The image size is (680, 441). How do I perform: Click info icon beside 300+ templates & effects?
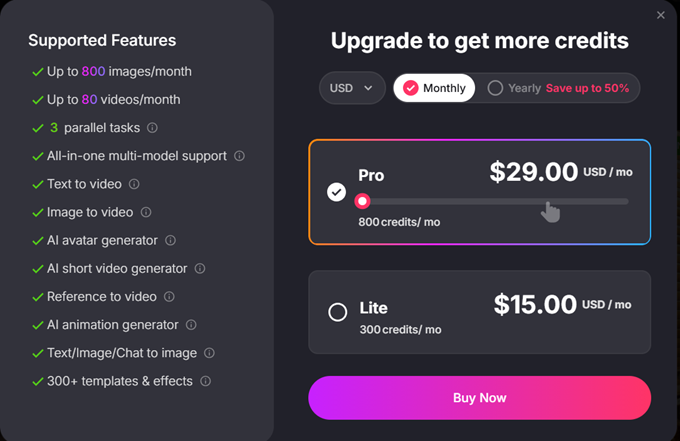(x=205, y=381)
